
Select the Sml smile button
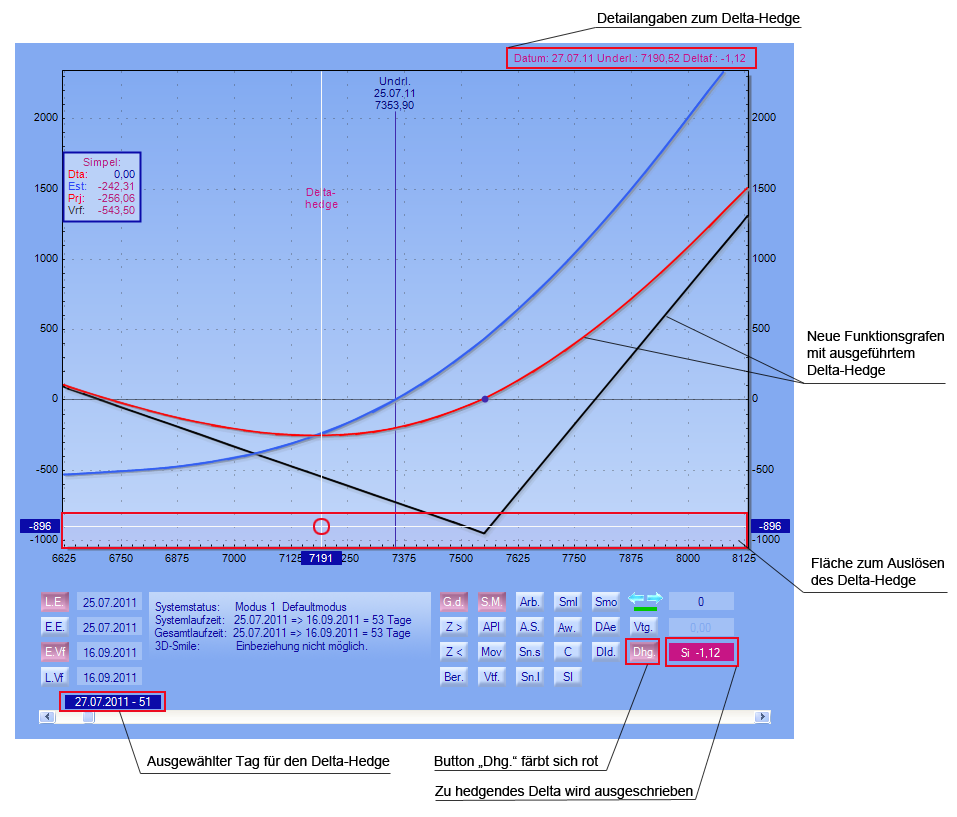(x=568, y=602)
